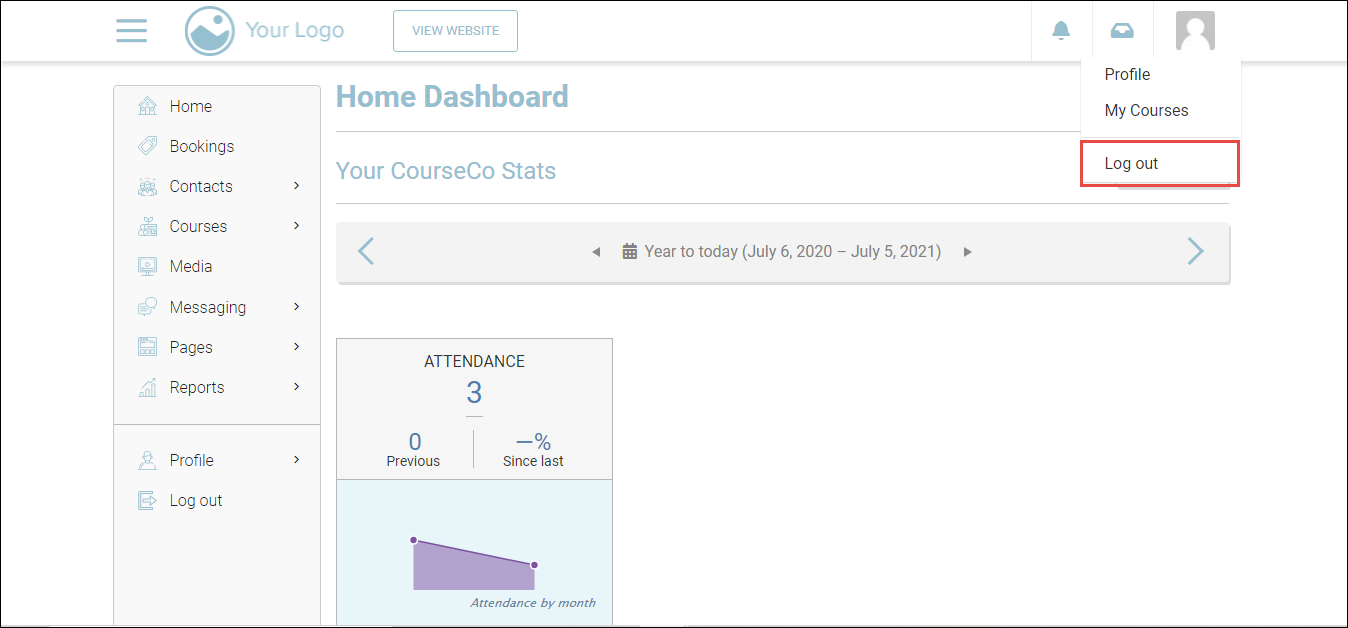This screenshot has height=628, width=1348.
Task: Select My Courses from the user dropdown
Action: (x=1146, y=110)
